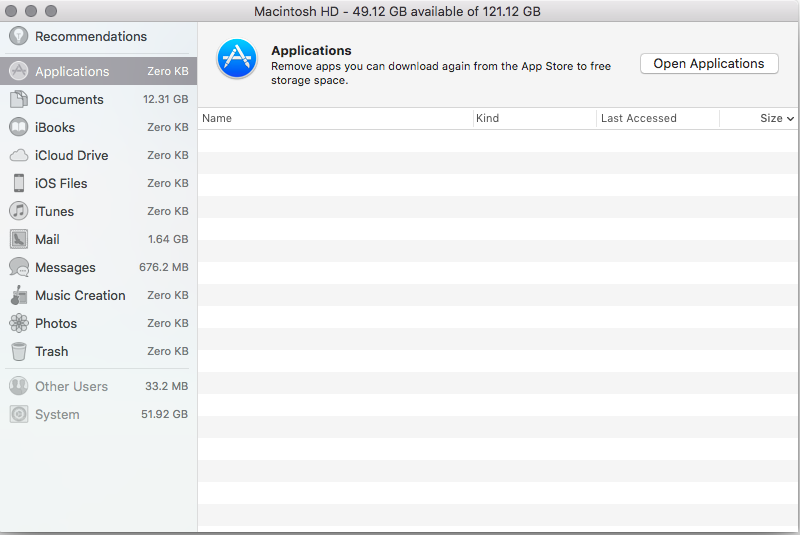Select the Trash category label
This screenshot has width=800, height=535.
[51, 351]
